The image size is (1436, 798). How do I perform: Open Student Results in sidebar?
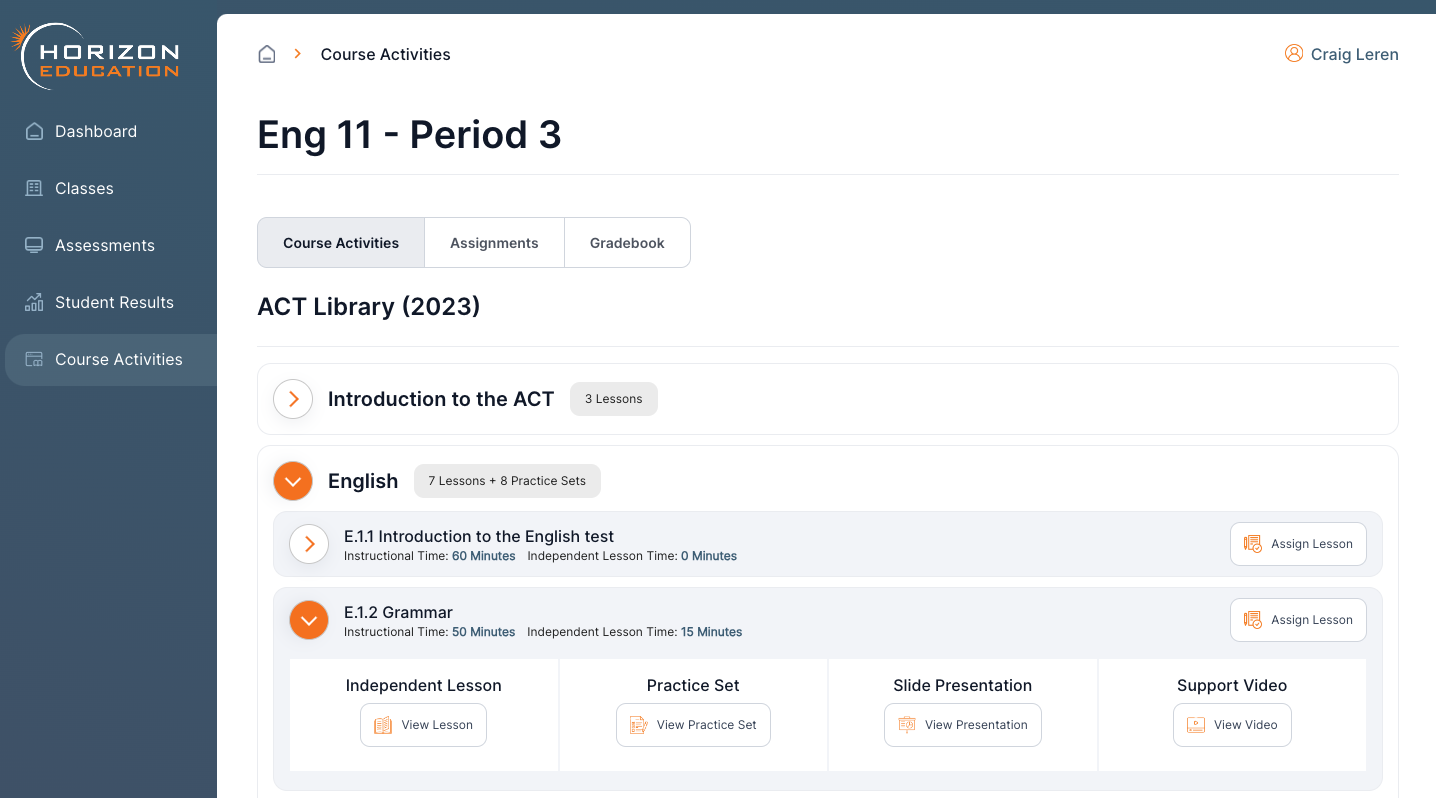pyautogui.click(x=114, y=302)
